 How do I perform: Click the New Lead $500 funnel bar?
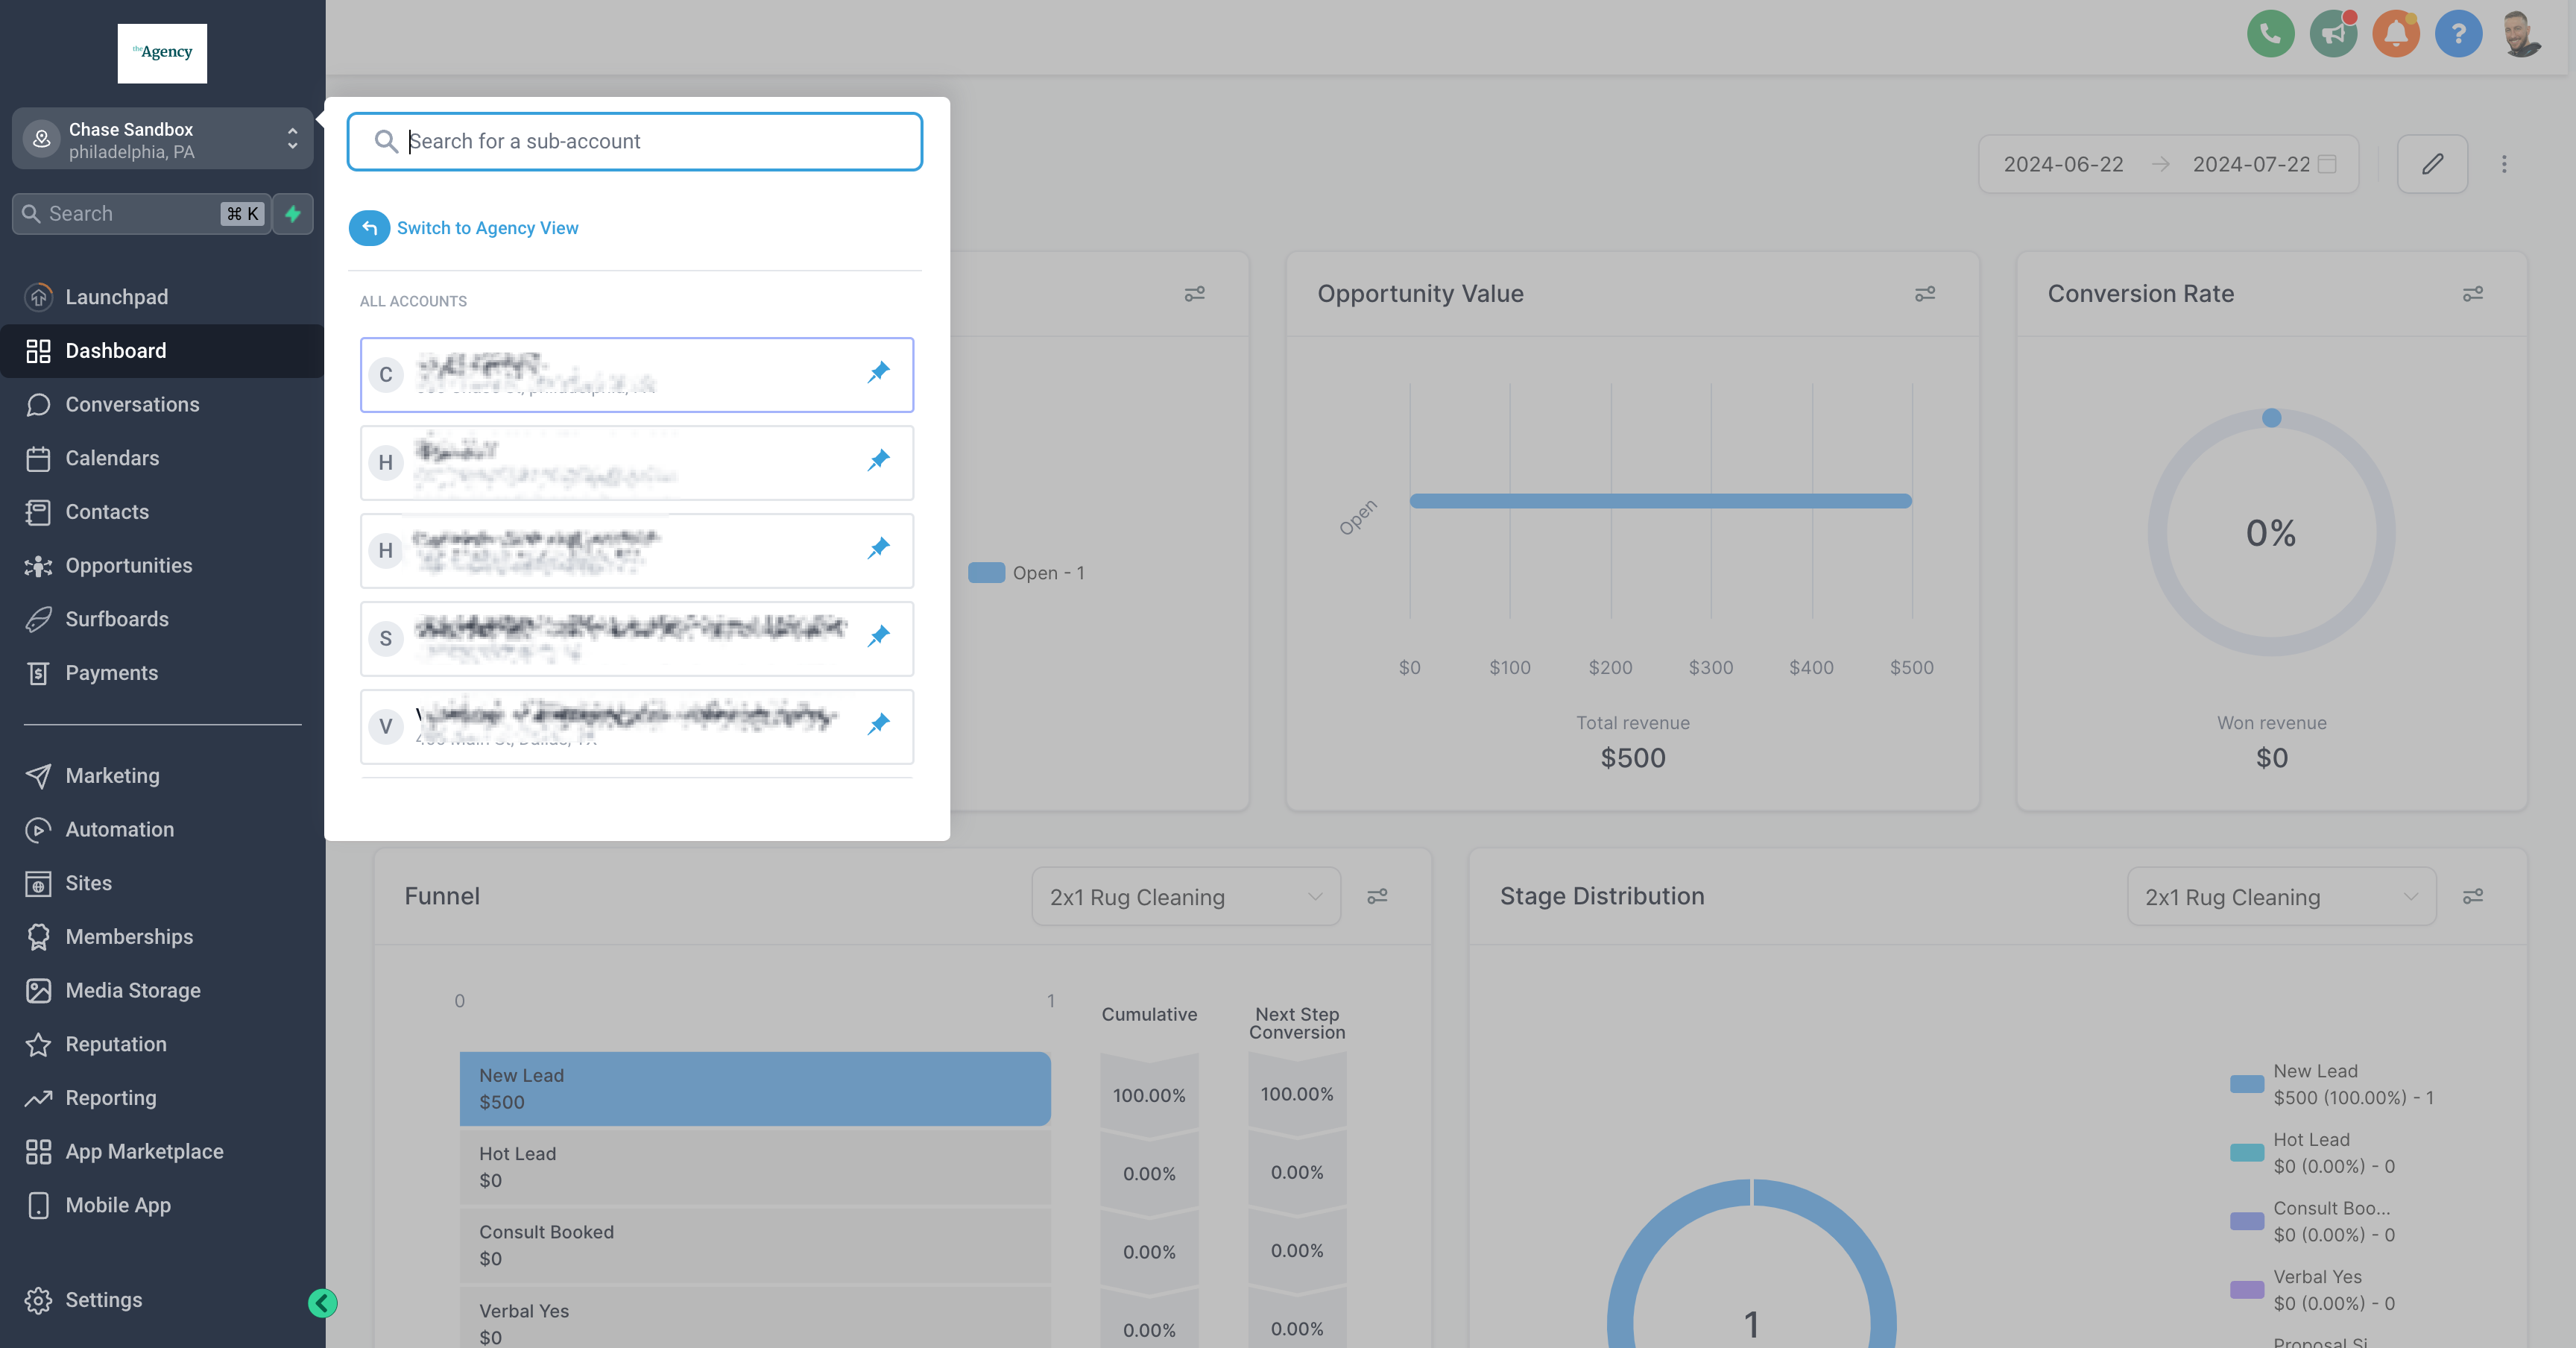tap(755, 1089)
